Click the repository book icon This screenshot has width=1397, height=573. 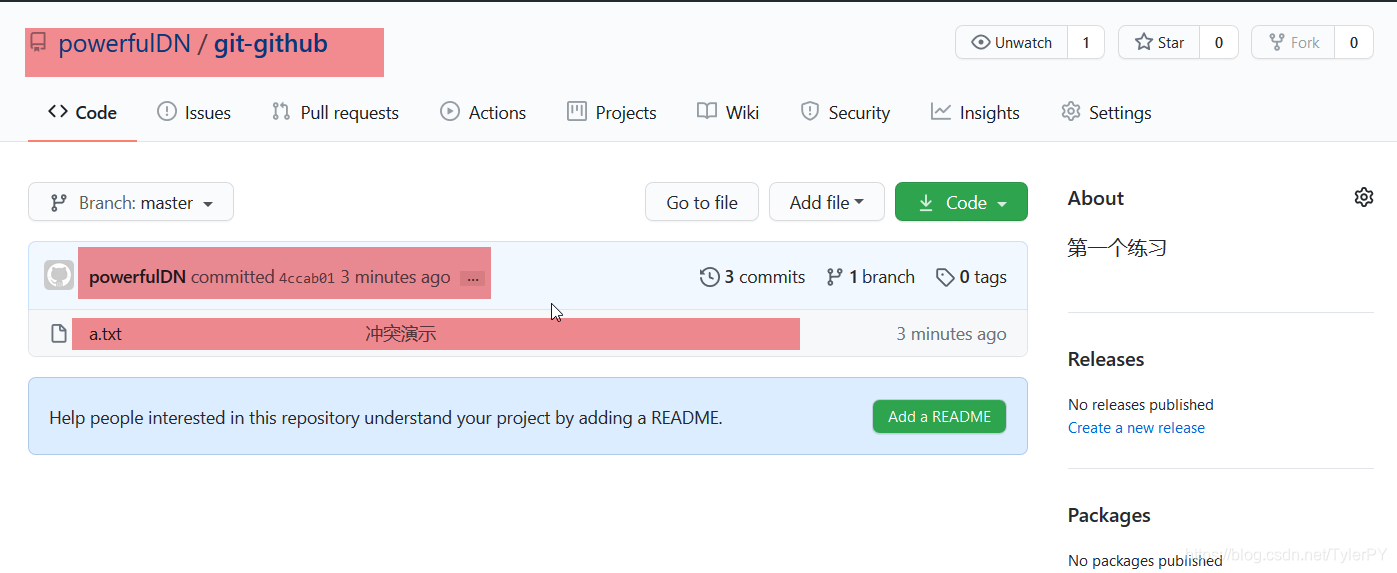pyautogui.click(x=38, y=42)
